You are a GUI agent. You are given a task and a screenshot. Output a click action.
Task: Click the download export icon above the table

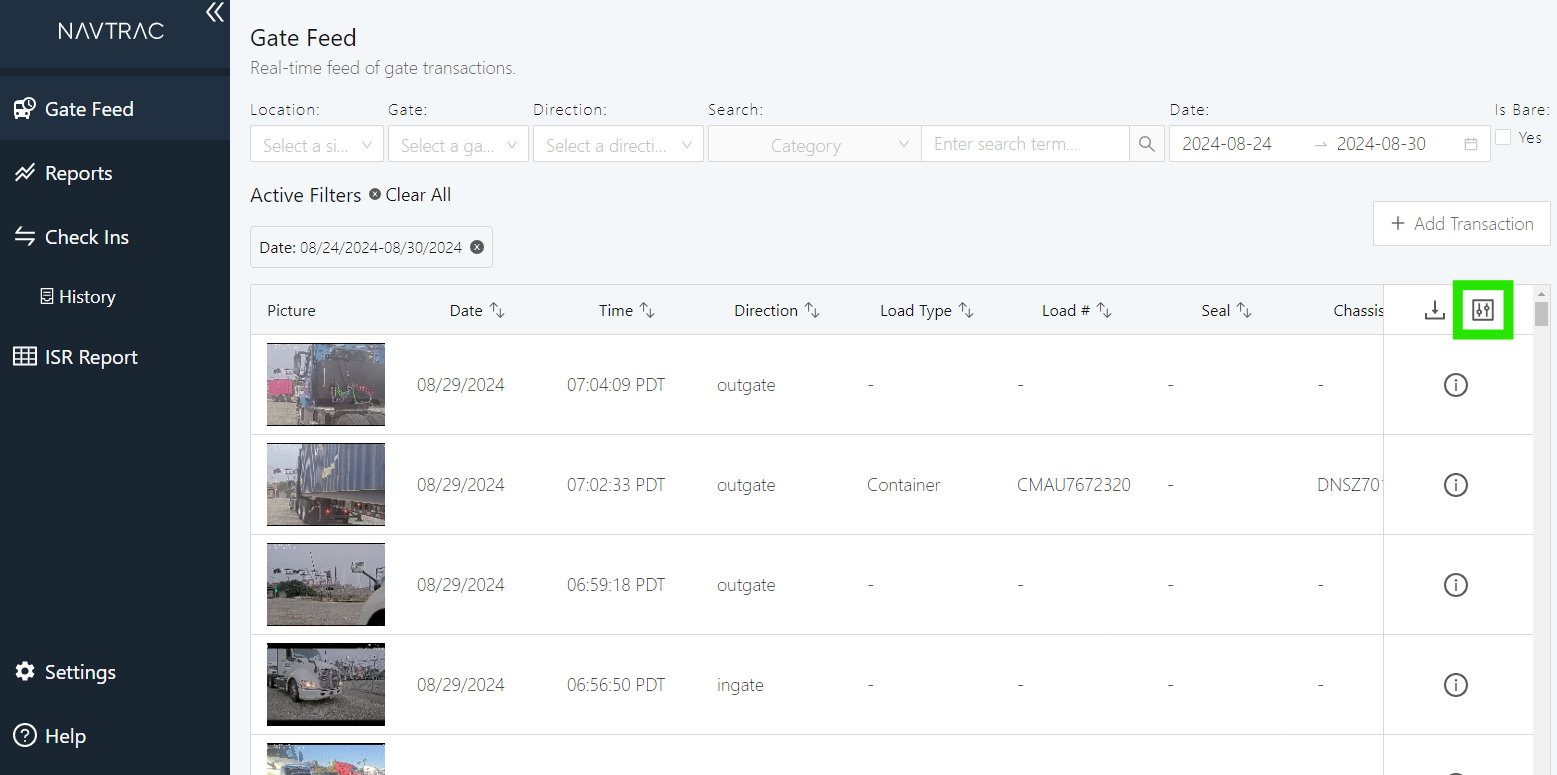[x=1435, y=310]
